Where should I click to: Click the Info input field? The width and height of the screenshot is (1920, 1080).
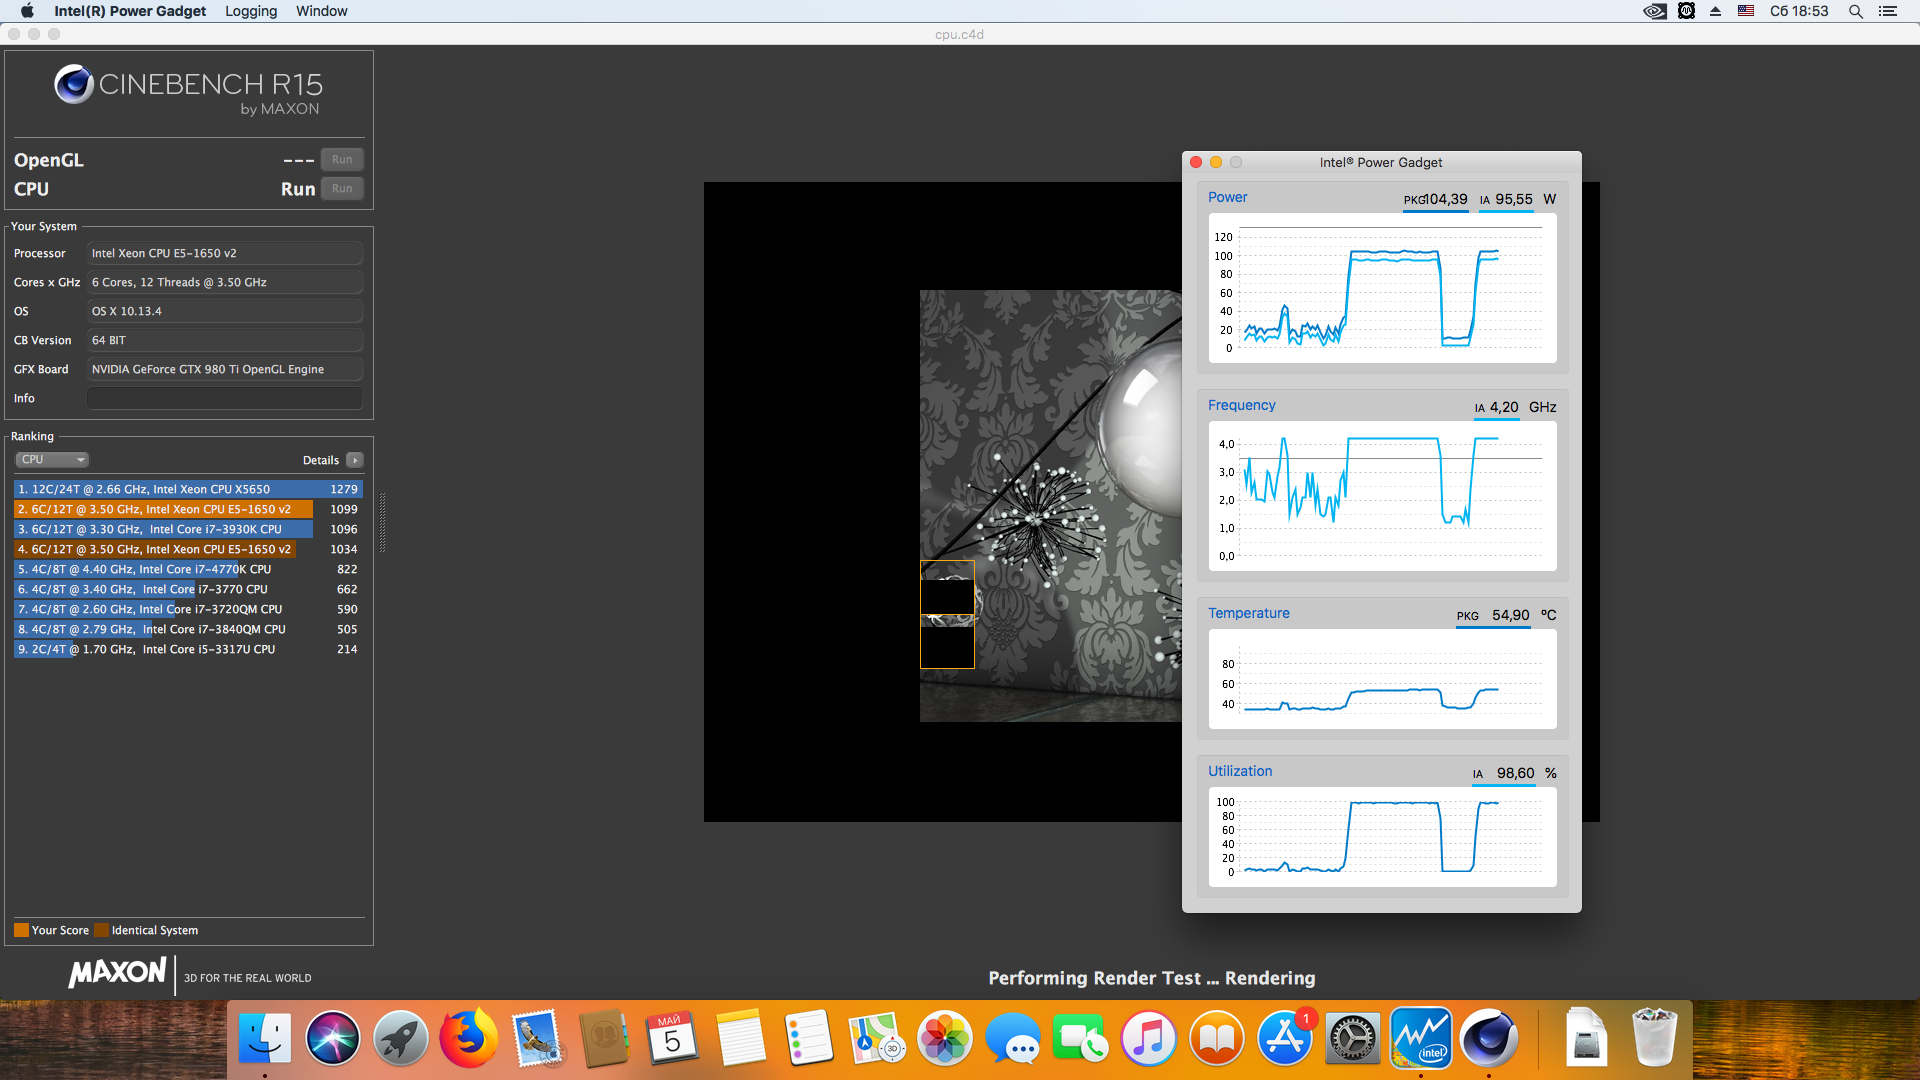click(x=224, y=398)
